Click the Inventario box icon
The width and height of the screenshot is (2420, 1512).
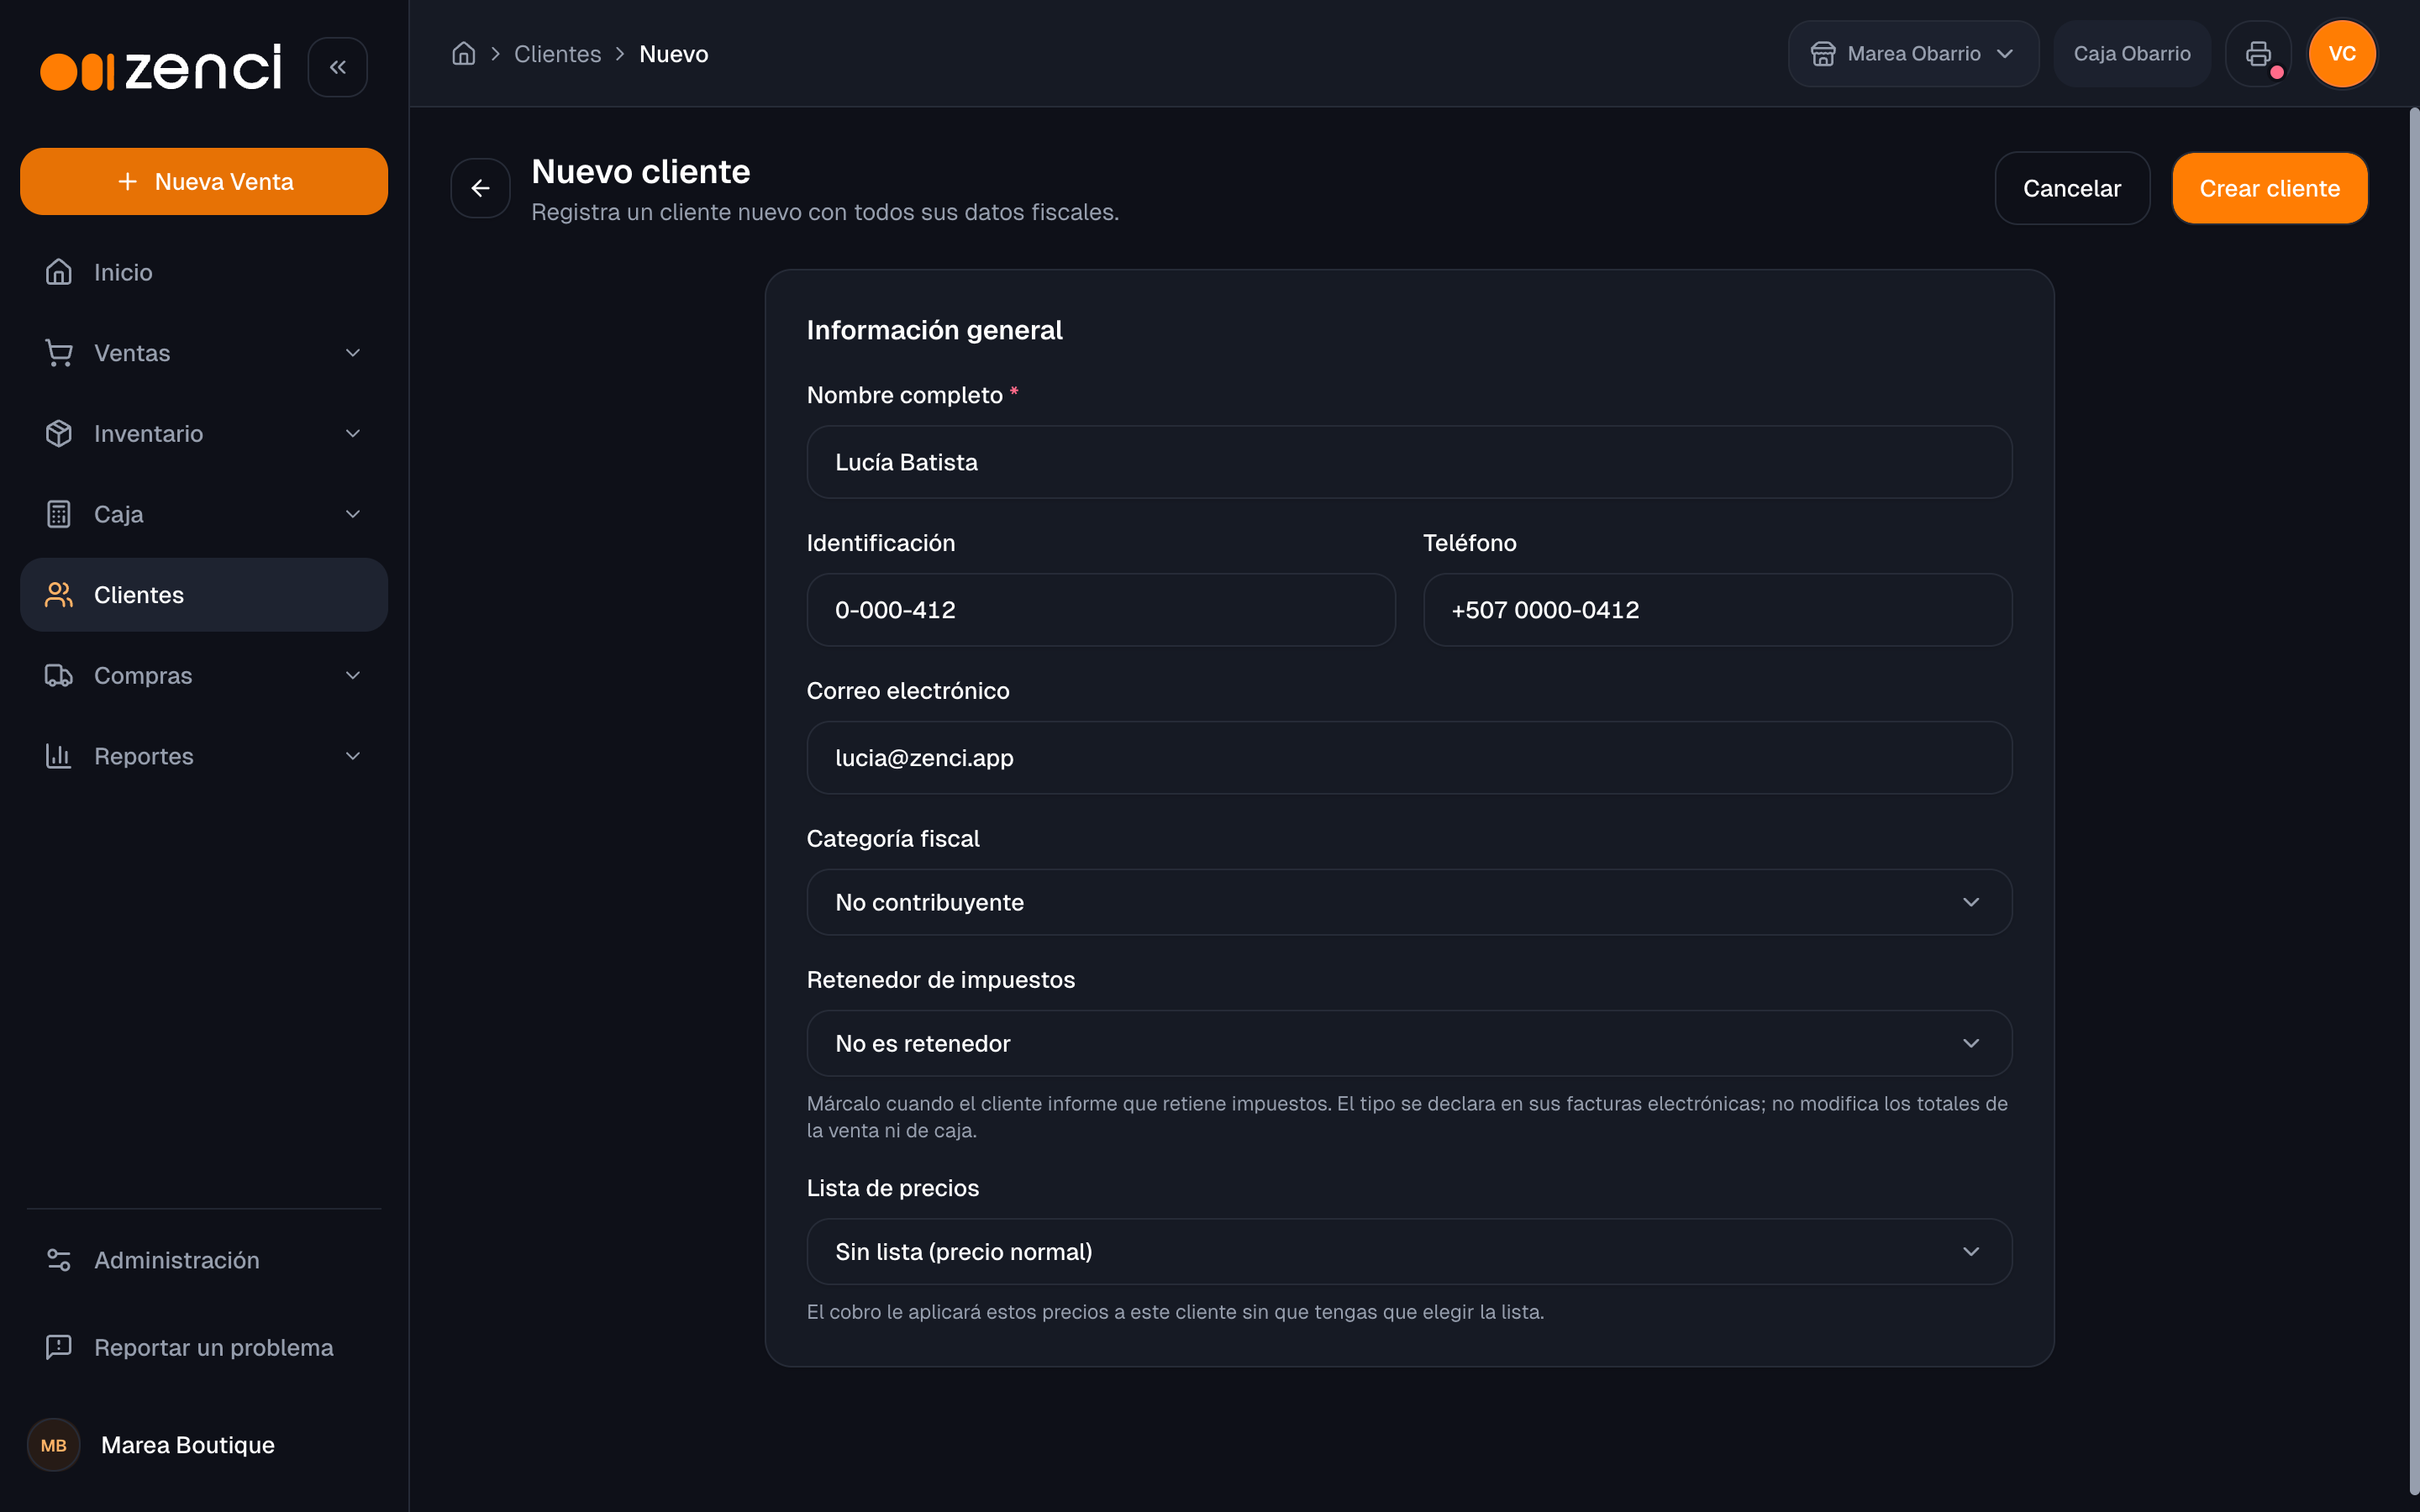59,433
